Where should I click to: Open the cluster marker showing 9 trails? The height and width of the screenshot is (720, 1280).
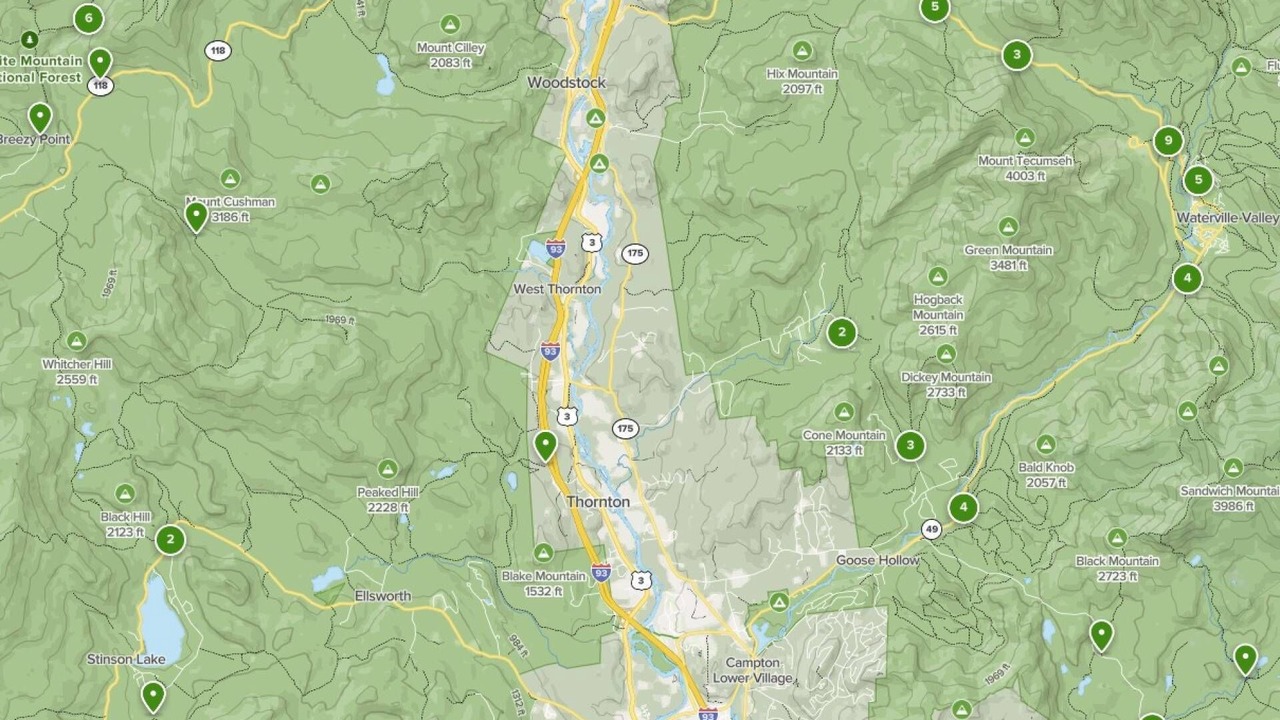coord(1168,141)
